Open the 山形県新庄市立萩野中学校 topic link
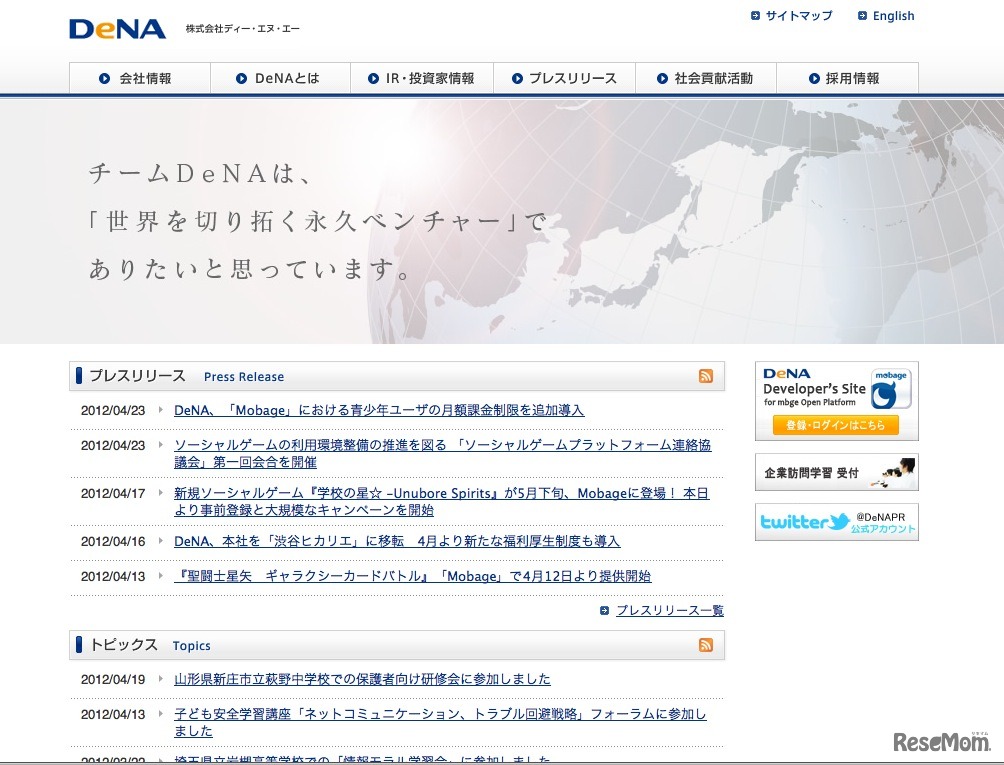This screenshot has height=765, width=1004. click(x=362, y=679)
